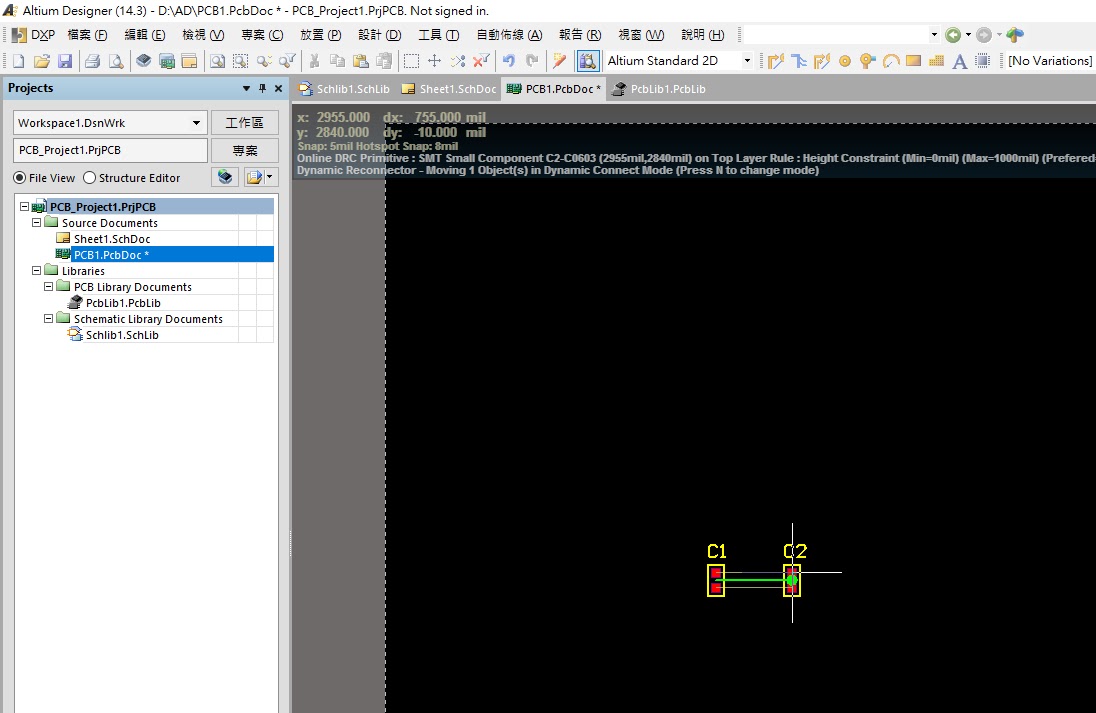1096x713 pixels.
Task: Select the Place String text tool
Action: (958, 61)
